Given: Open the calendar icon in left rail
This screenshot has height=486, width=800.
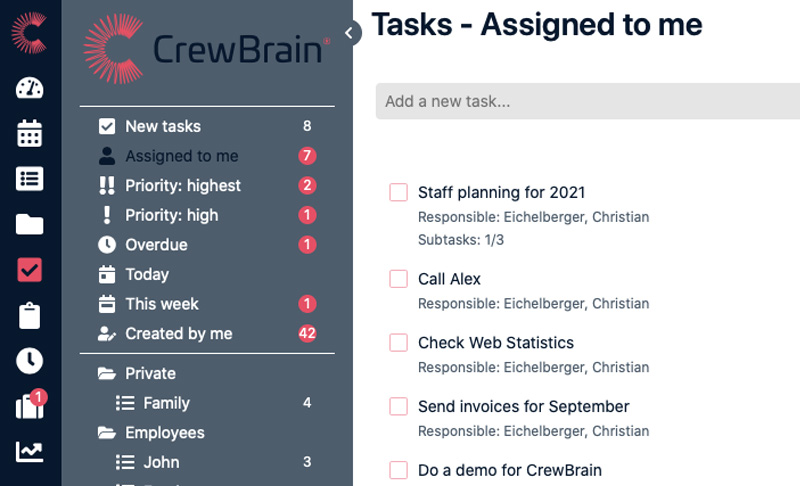Looking at the screenshot, I should pyautogui.click(x=30, y=133).
